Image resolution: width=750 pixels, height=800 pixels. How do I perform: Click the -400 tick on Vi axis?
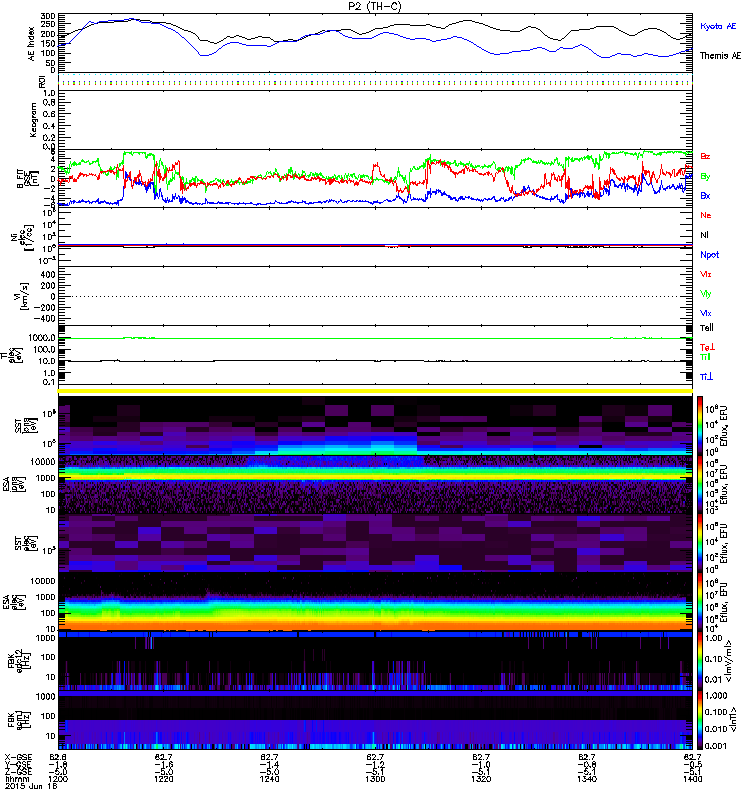[43, 318]
